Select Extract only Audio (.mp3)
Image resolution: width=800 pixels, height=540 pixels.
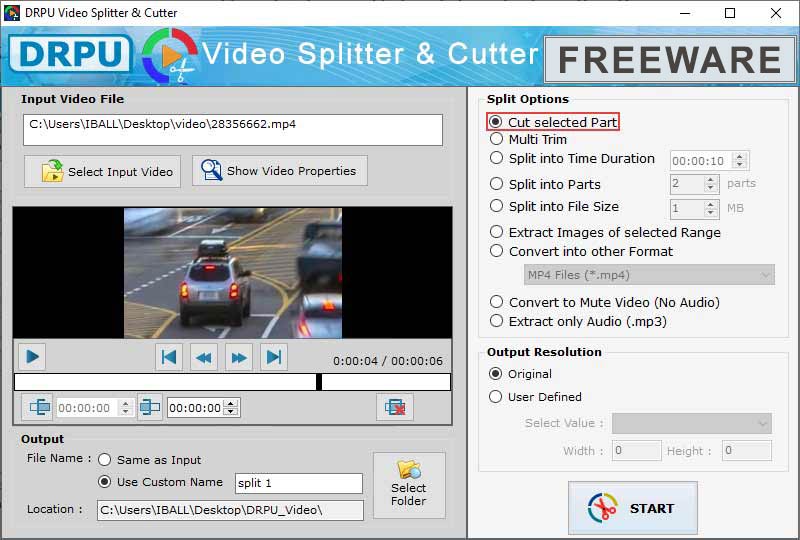[x=578, y=321]
